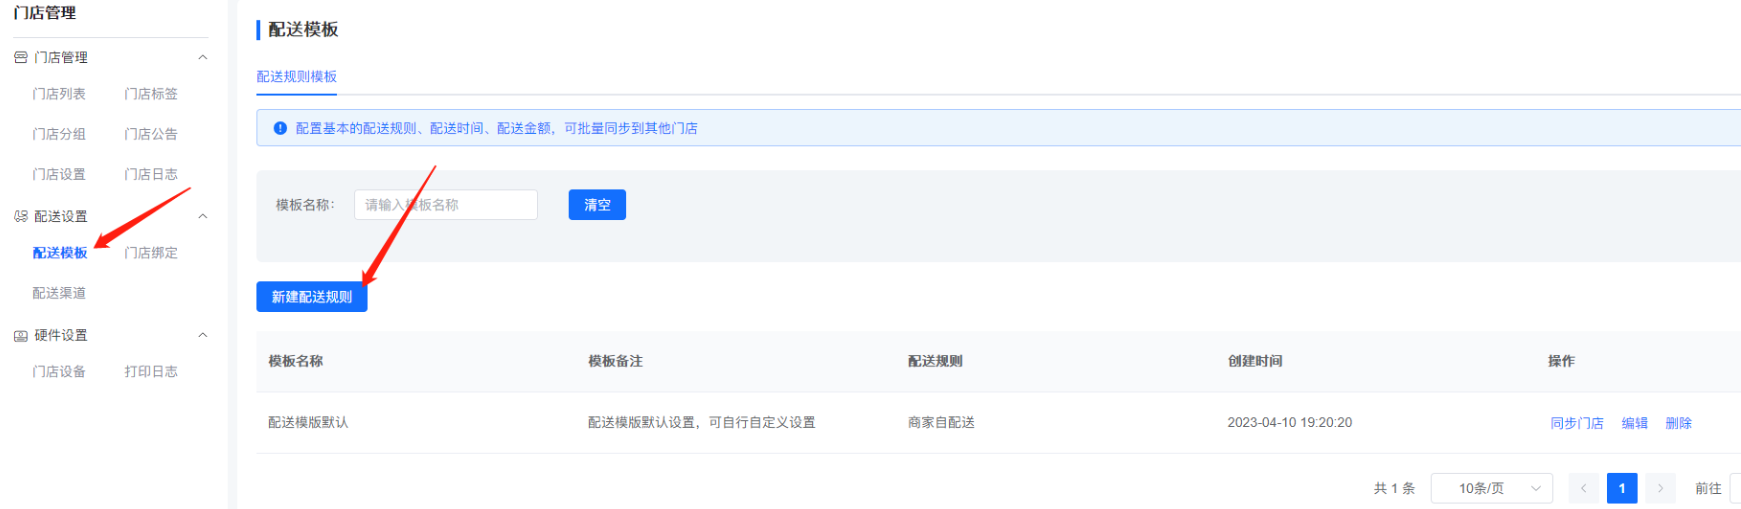Click the 门店管理 subsection header label
Image resolution: width=1741 pixels, height=509 pixels.
pyautogui.click(x=61, y=58)
